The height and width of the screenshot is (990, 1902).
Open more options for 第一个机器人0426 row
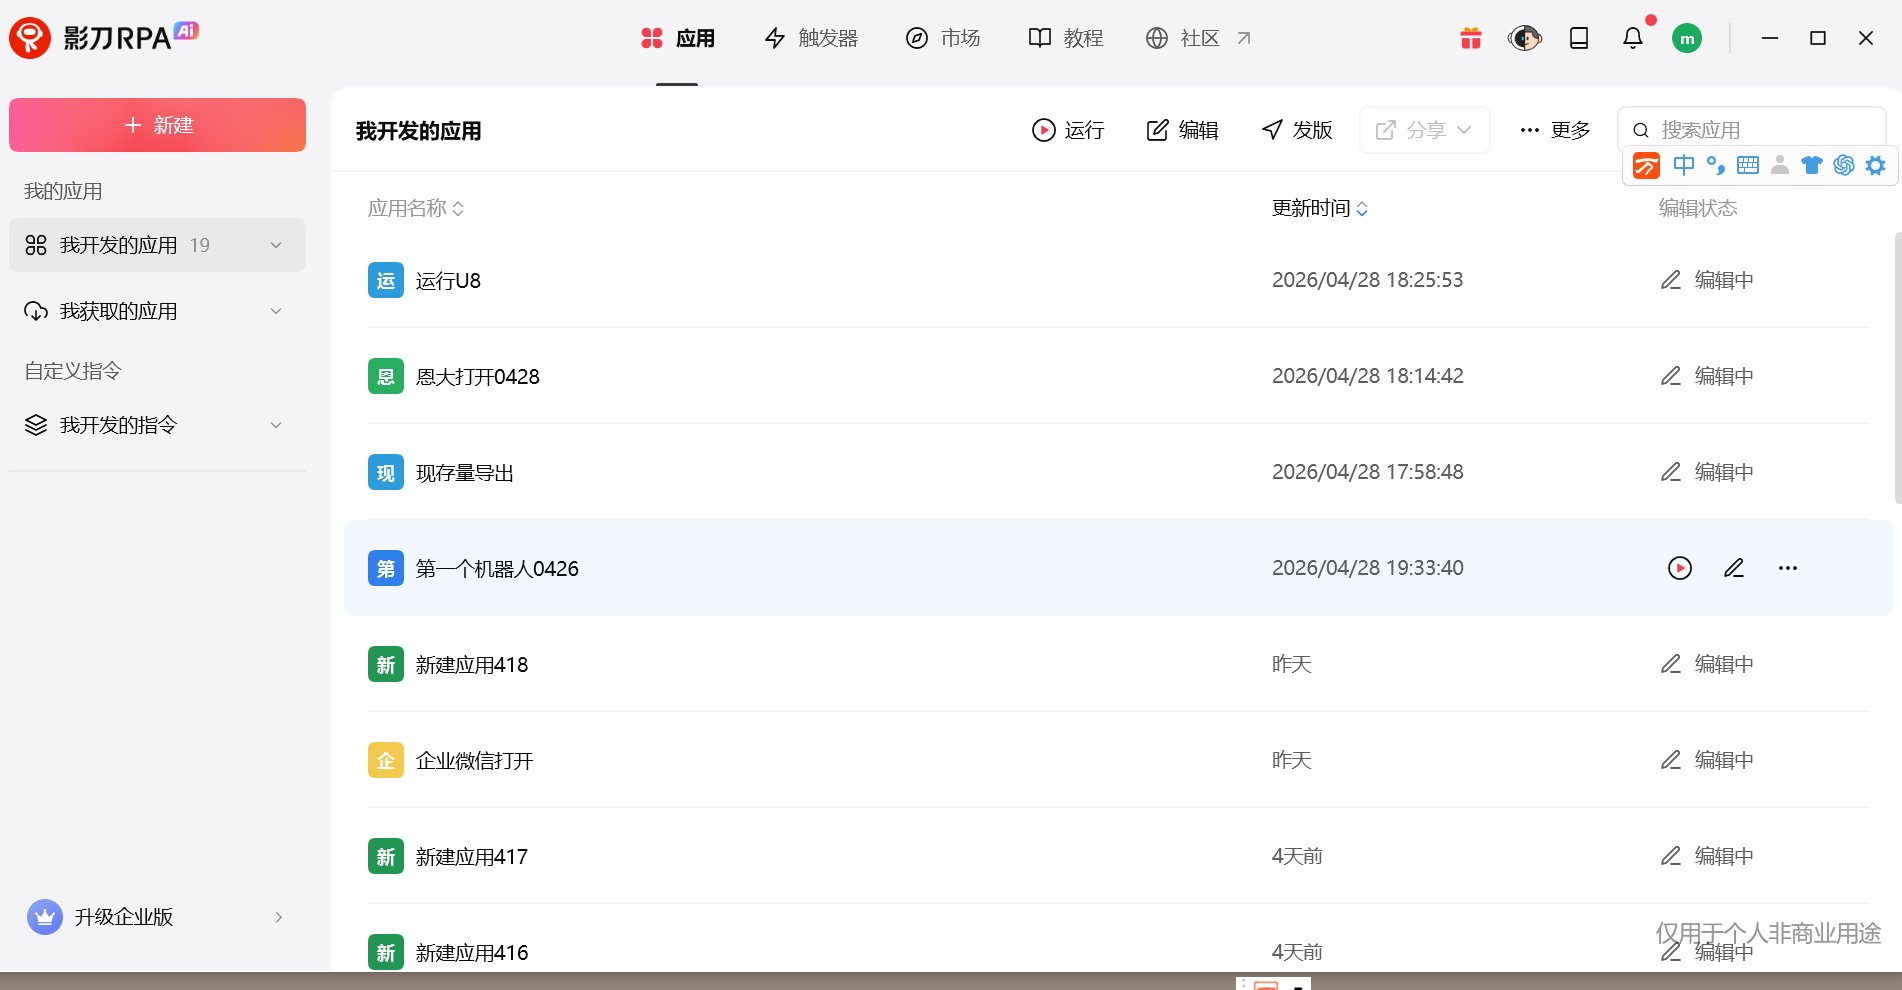point(1788,568)
